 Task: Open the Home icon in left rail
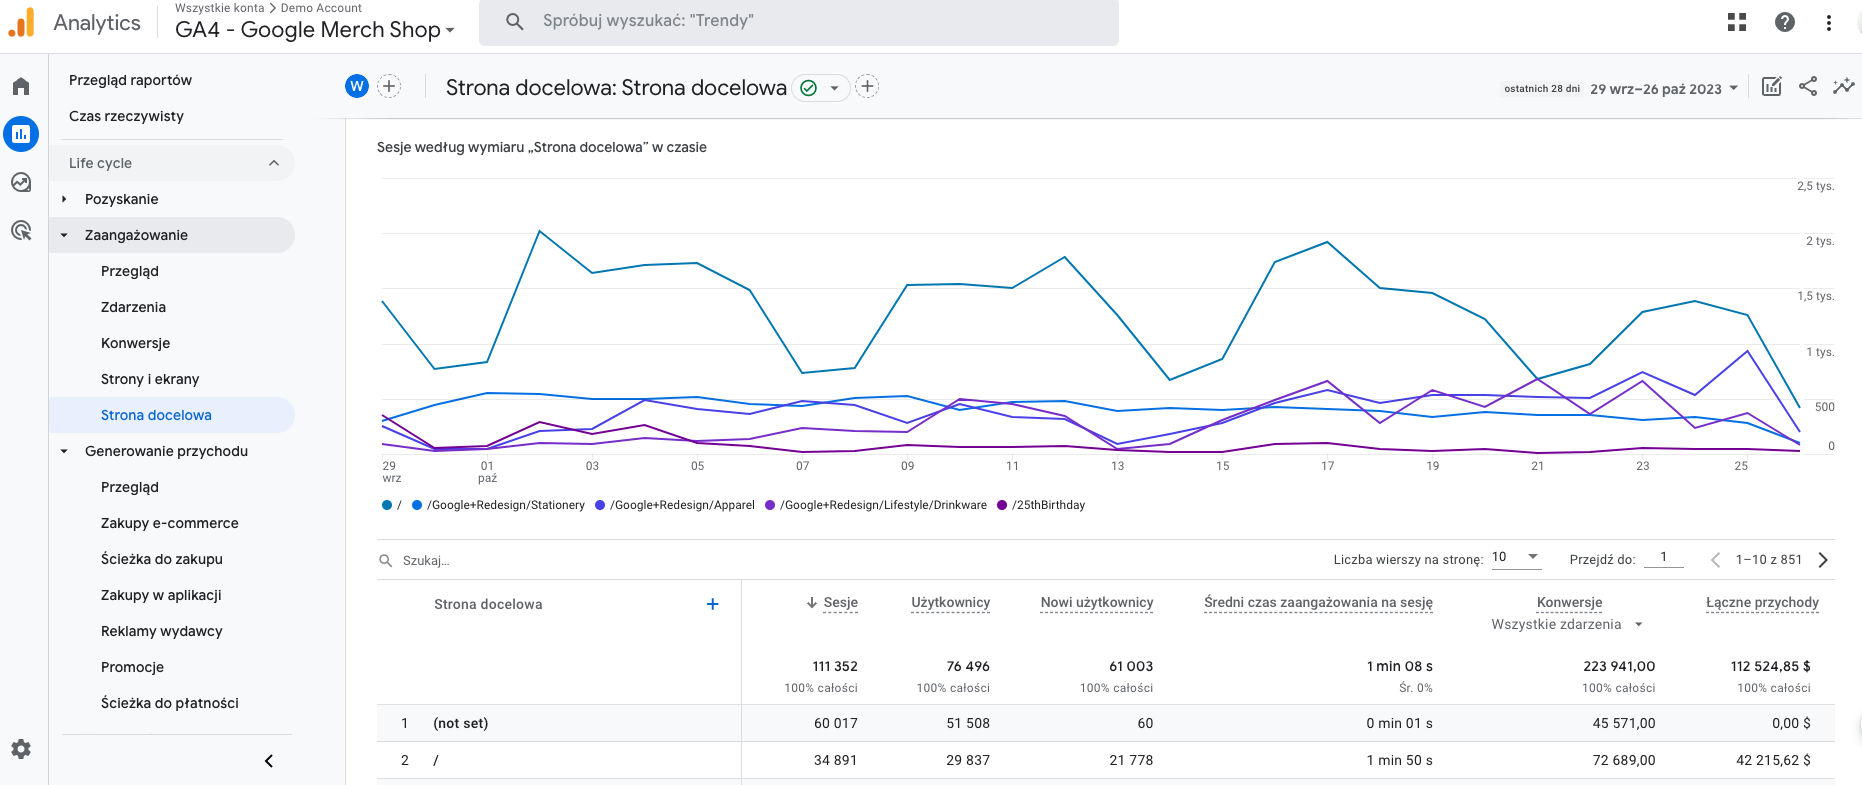click(21, 87)
